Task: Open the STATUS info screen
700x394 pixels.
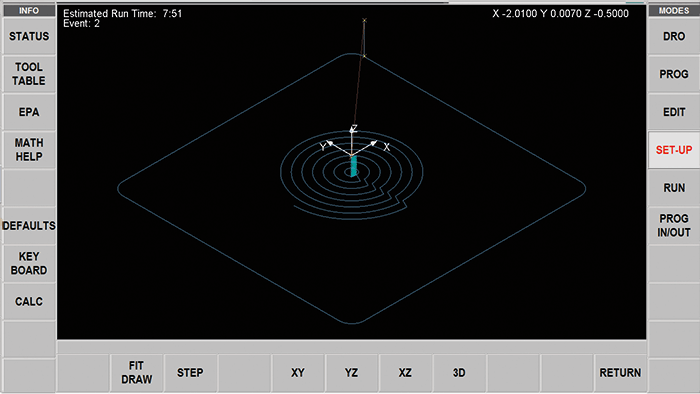Action: pos(29,36)
